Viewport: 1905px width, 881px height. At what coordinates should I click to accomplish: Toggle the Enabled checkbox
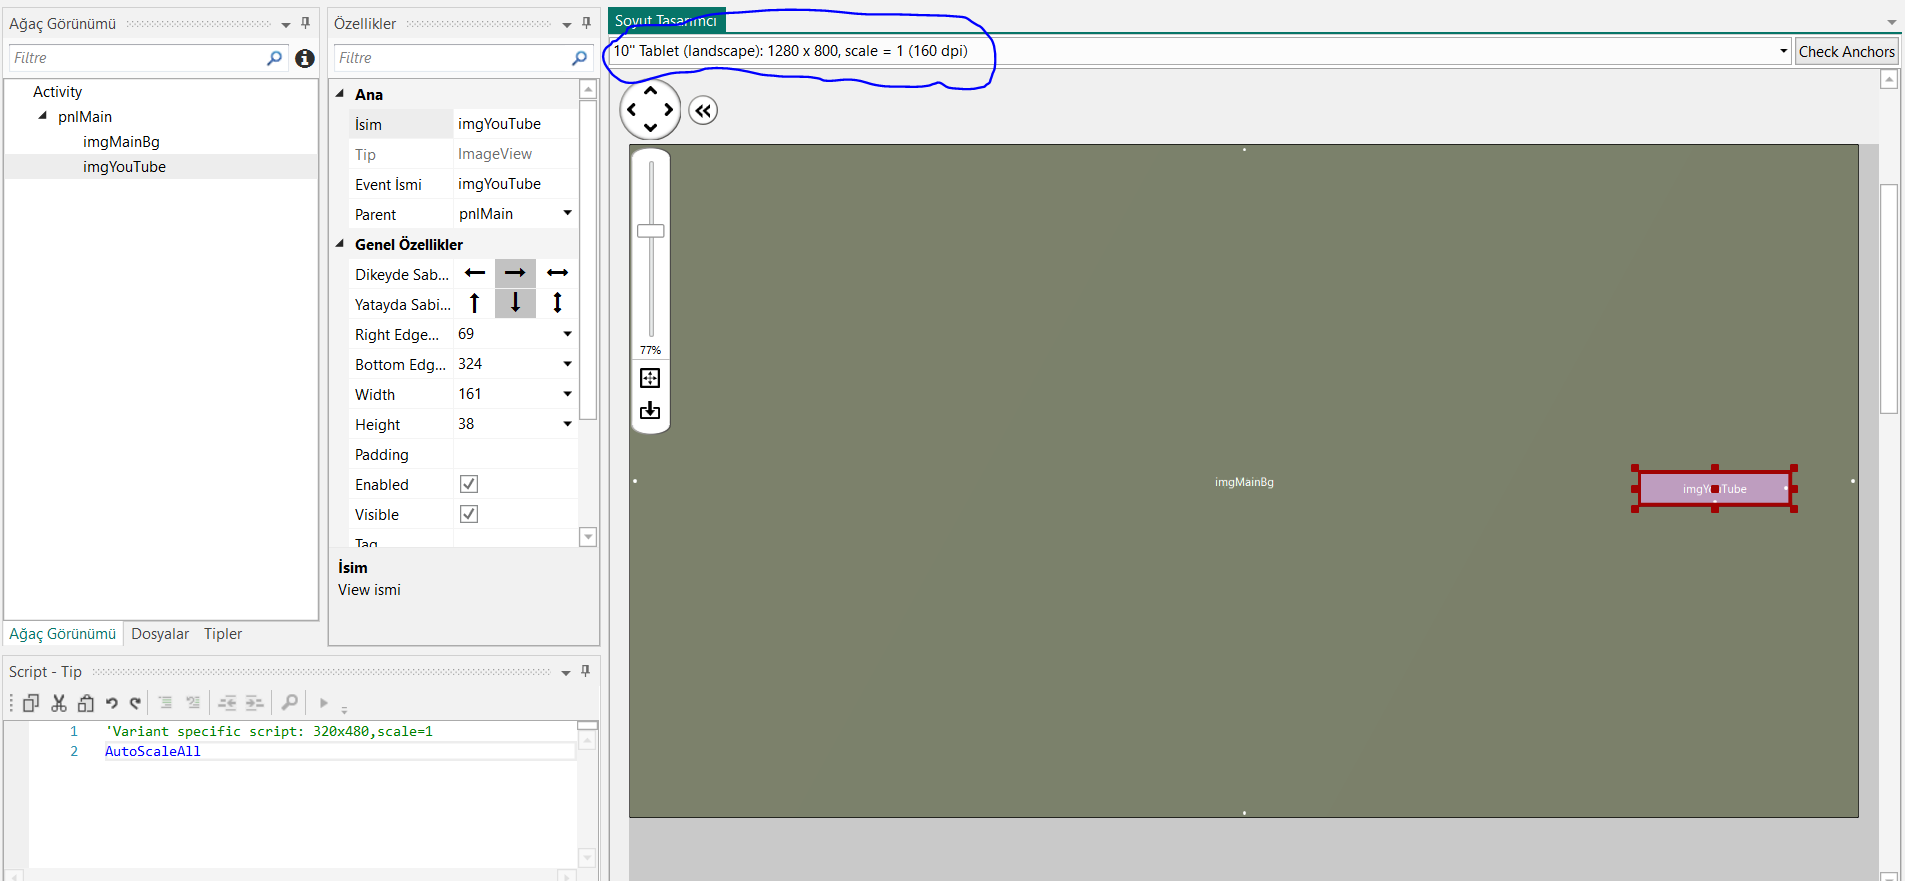click(x=468, y=484)
